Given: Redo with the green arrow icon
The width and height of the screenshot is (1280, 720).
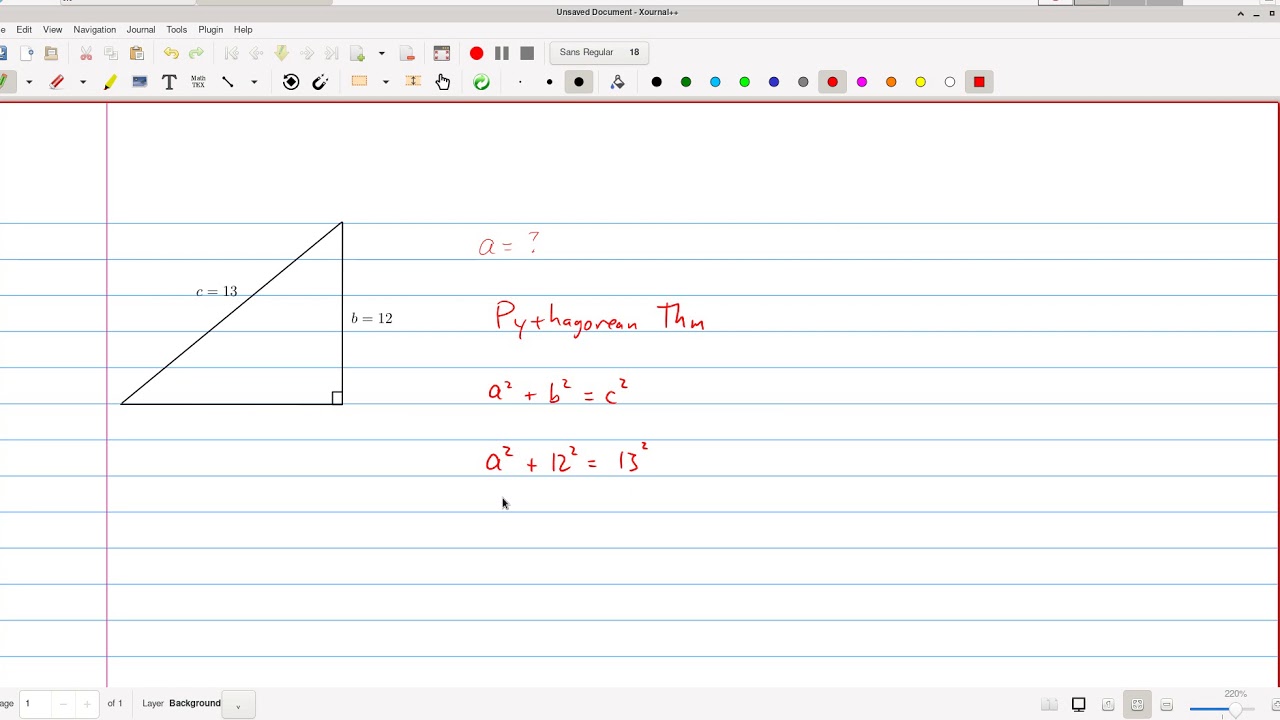Looking at the screenshot, I should point(196,53).
